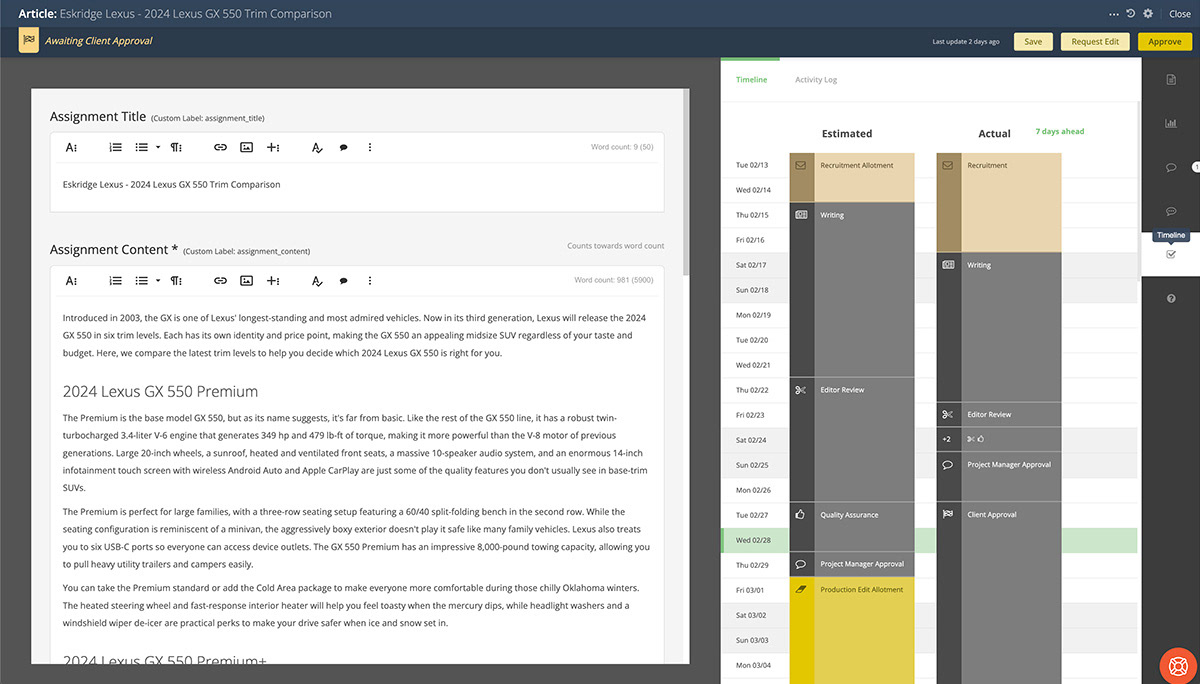Screen dimensions: 1200x684
Task: Run spell check in Assignment Title toolbar
Action: tap(317, 147)
